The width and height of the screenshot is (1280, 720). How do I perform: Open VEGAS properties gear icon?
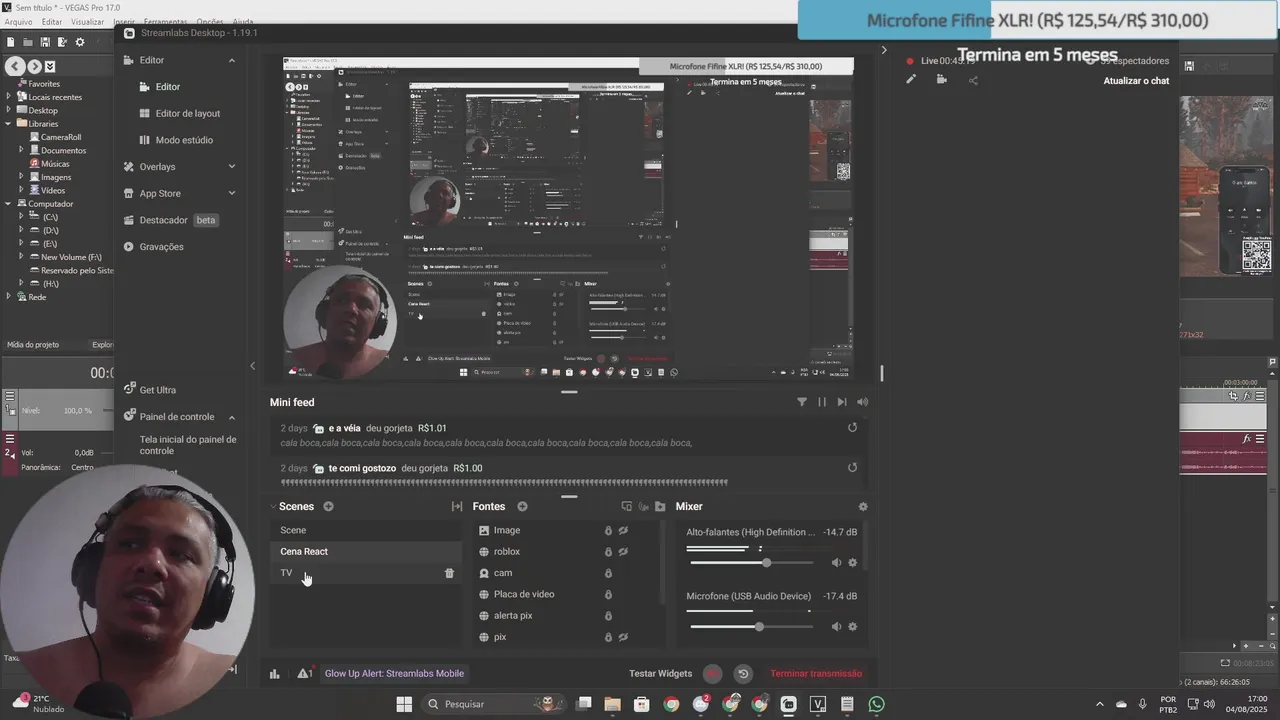(x=80, y=42)
